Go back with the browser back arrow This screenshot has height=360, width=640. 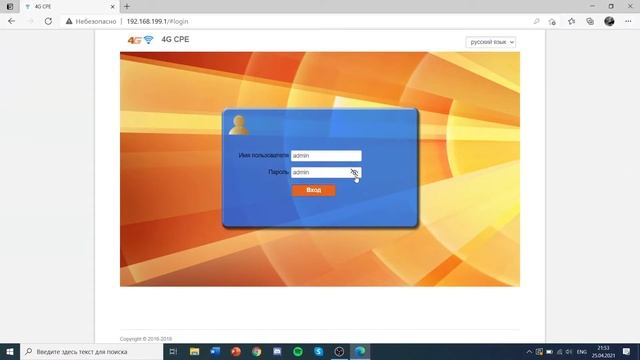pyautogui.click(x=11, y=21)
